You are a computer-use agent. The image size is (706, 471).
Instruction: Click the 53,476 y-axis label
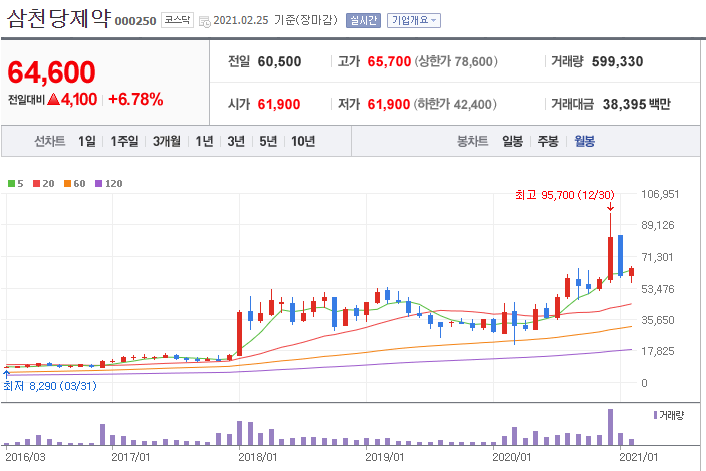pyautogui.click(x=658, y=289)
